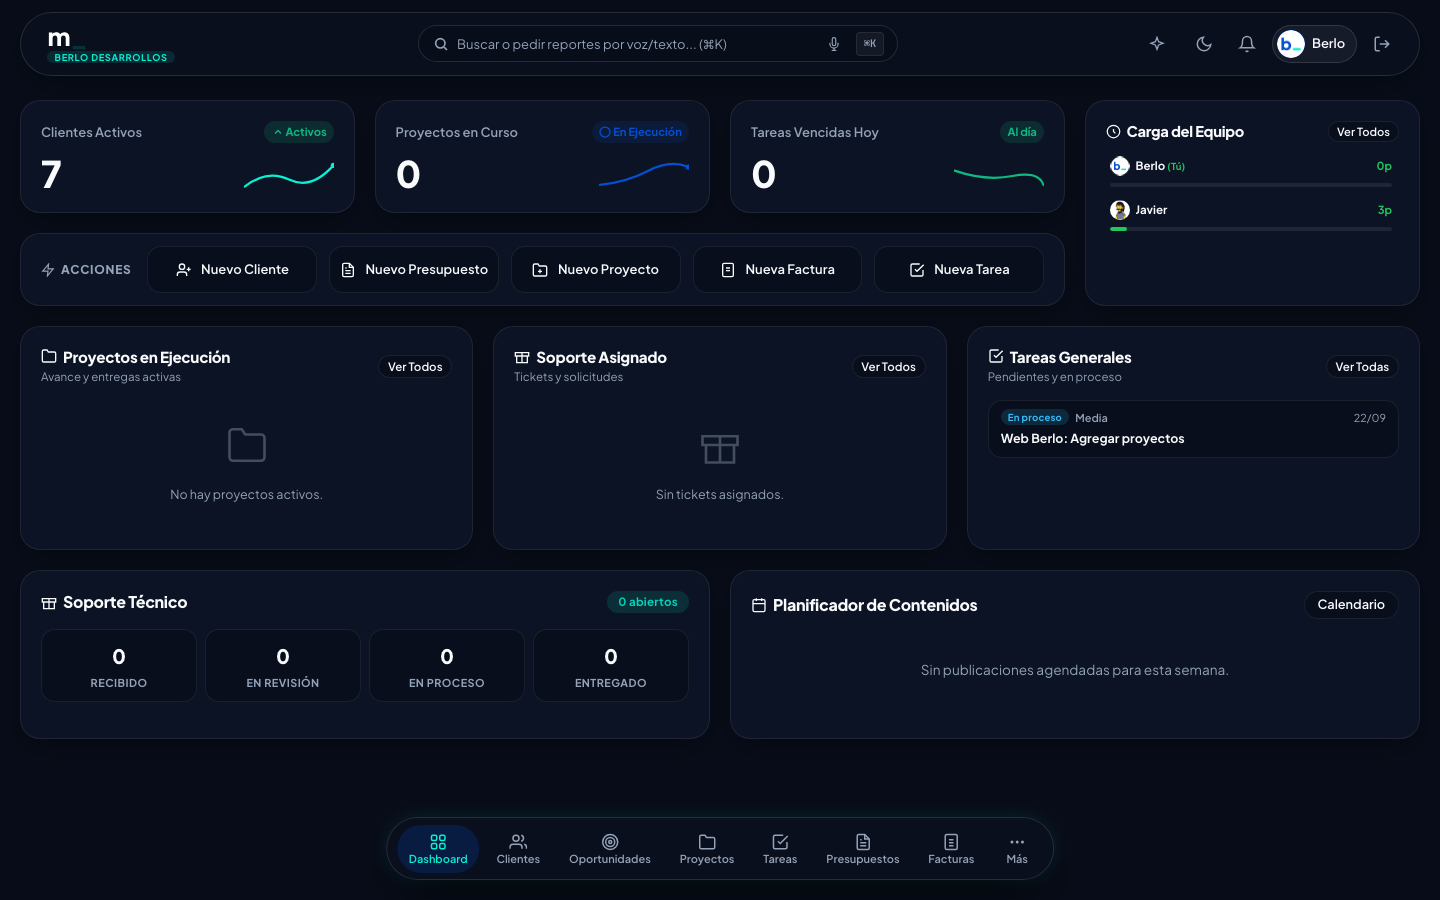1440x900 pixels.
Task: Click the Berlo Desarrollos logo
Action: 110,46
